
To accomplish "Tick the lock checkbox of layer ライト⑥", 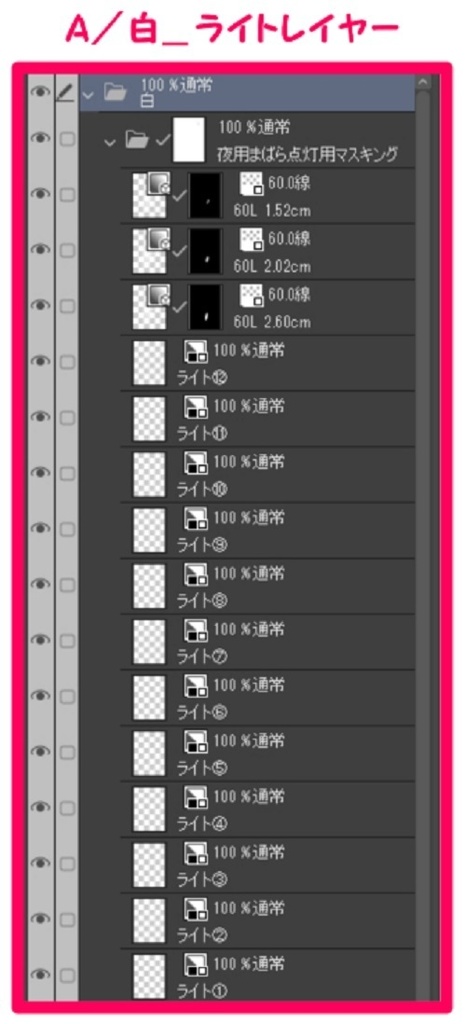I will (x=67, y=697).
